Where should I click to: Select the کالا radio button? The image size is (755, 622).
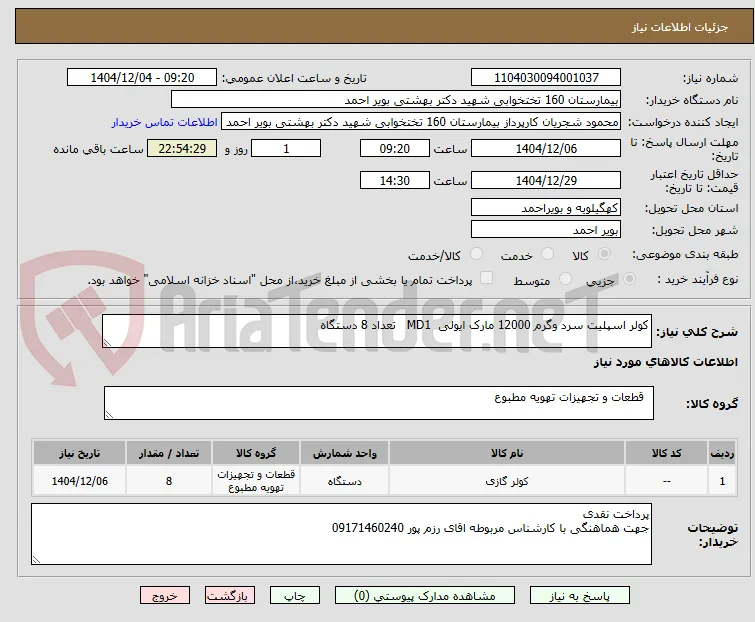pos(604,254)
